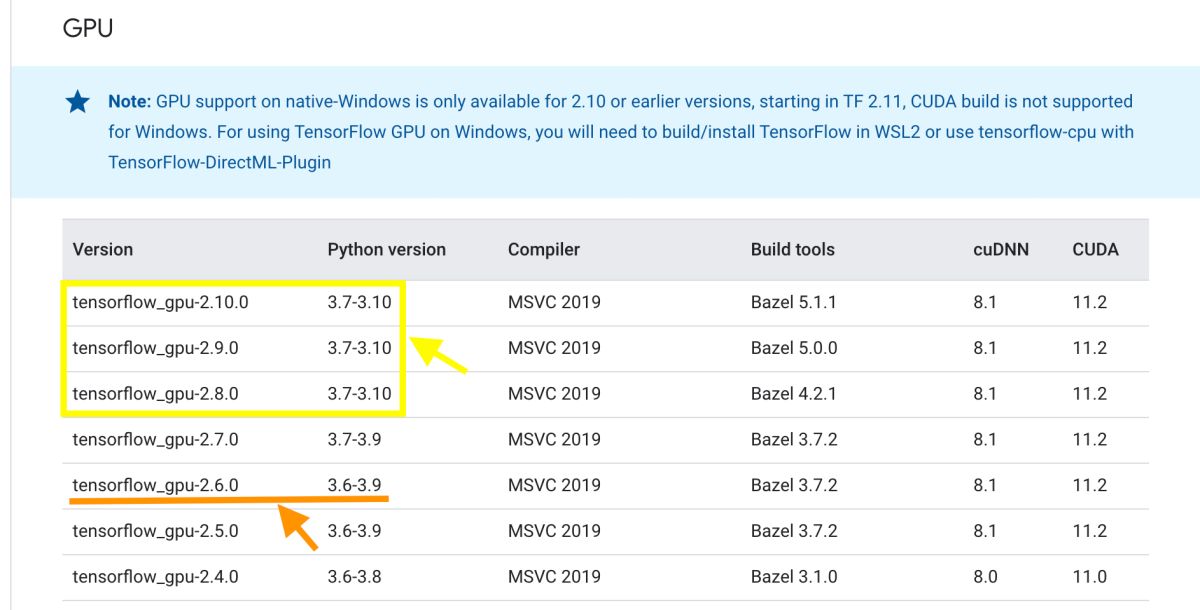Click the tensorflow_gpu-2.8.0 cell
Image resolution: width=1200 pixels, height=610 pixels.
click(x=156, y=394)
